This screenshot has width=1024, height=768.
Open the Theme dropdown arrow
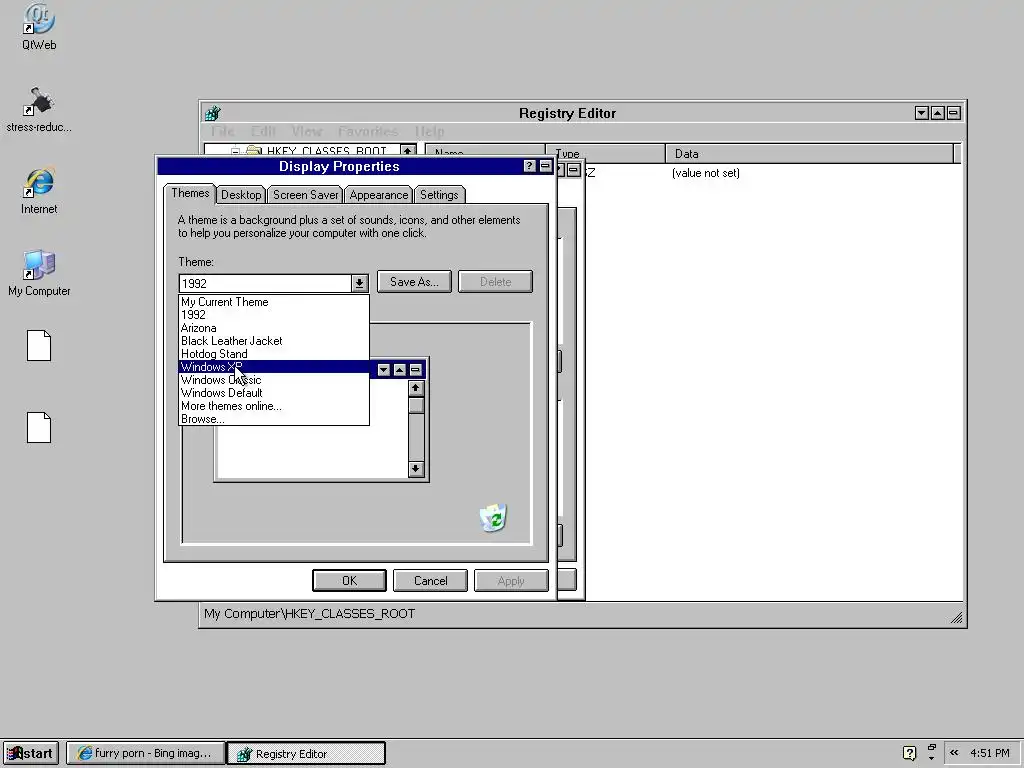click(x=359, y=283)
